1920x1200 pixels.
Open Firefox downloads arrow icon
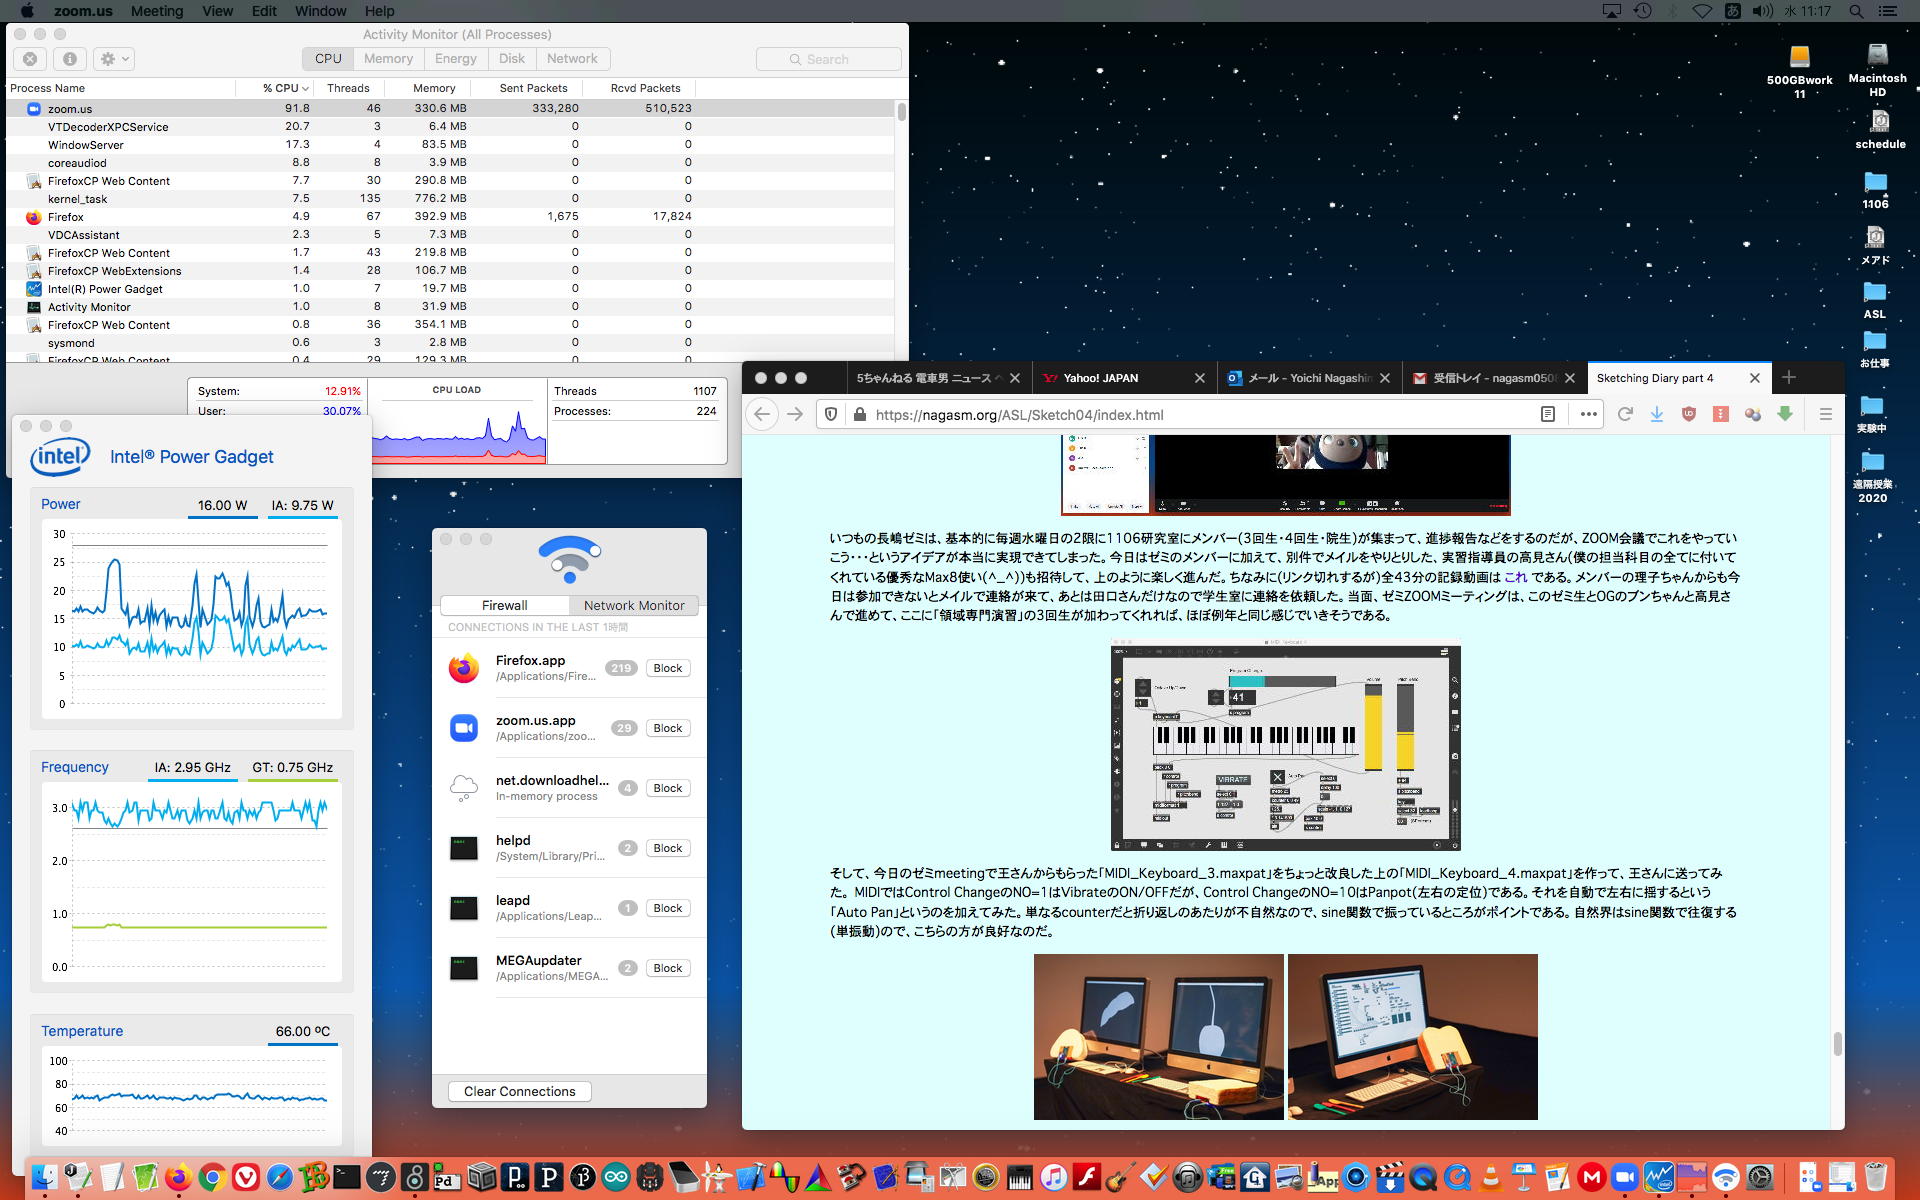1656,414
